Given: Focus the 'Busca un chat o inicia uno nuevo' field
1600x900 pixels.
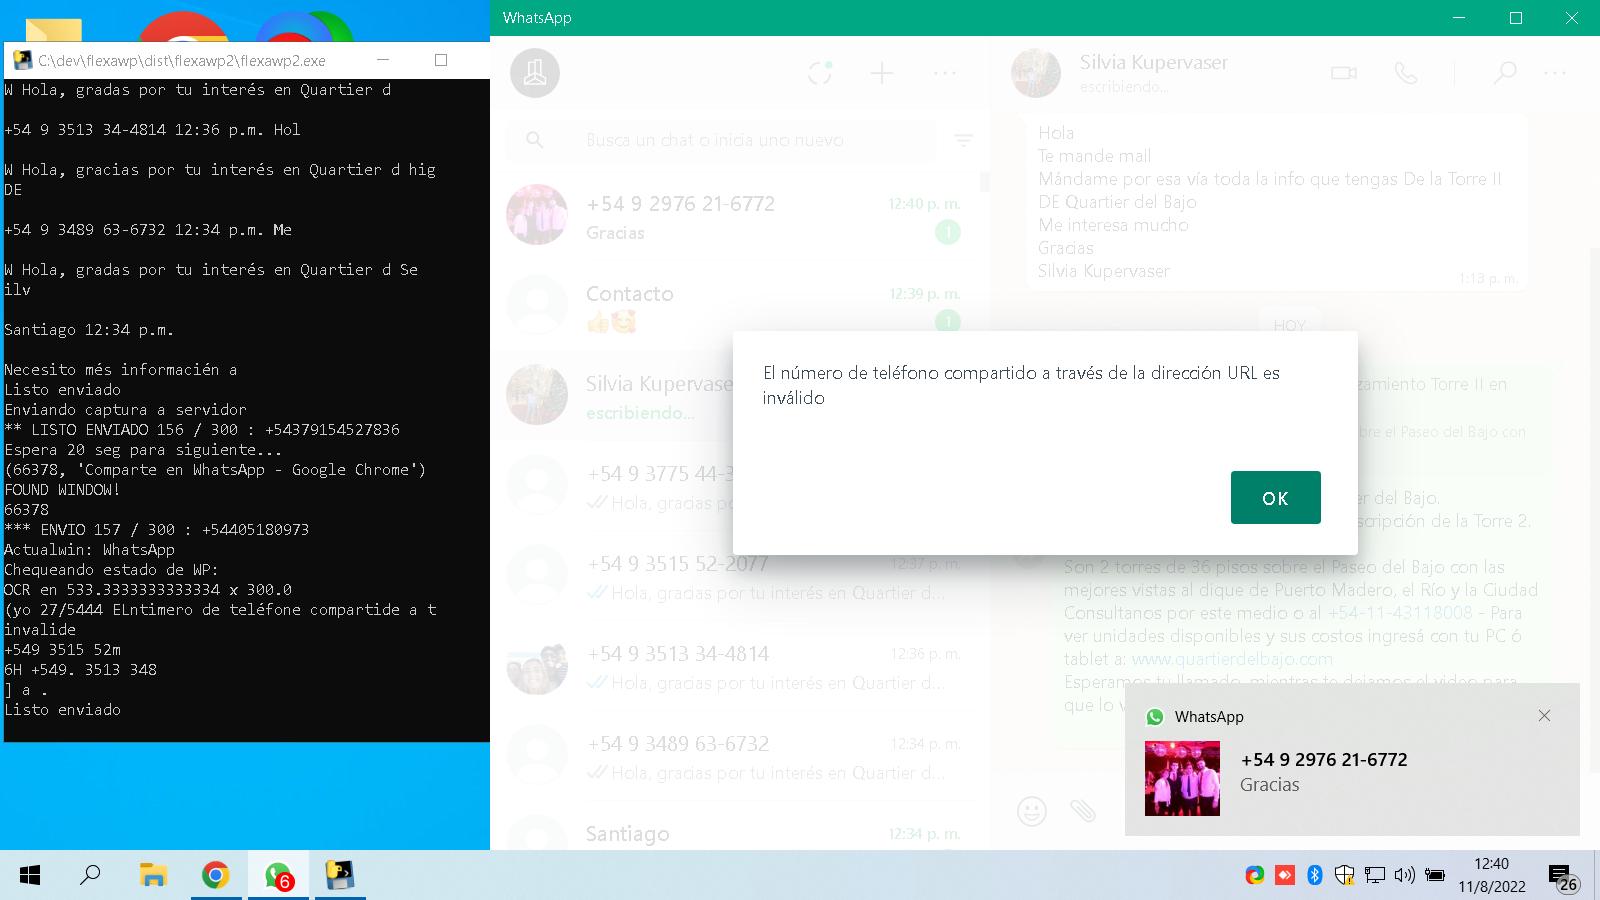Looking at the screenshot, I should point(721,140).
